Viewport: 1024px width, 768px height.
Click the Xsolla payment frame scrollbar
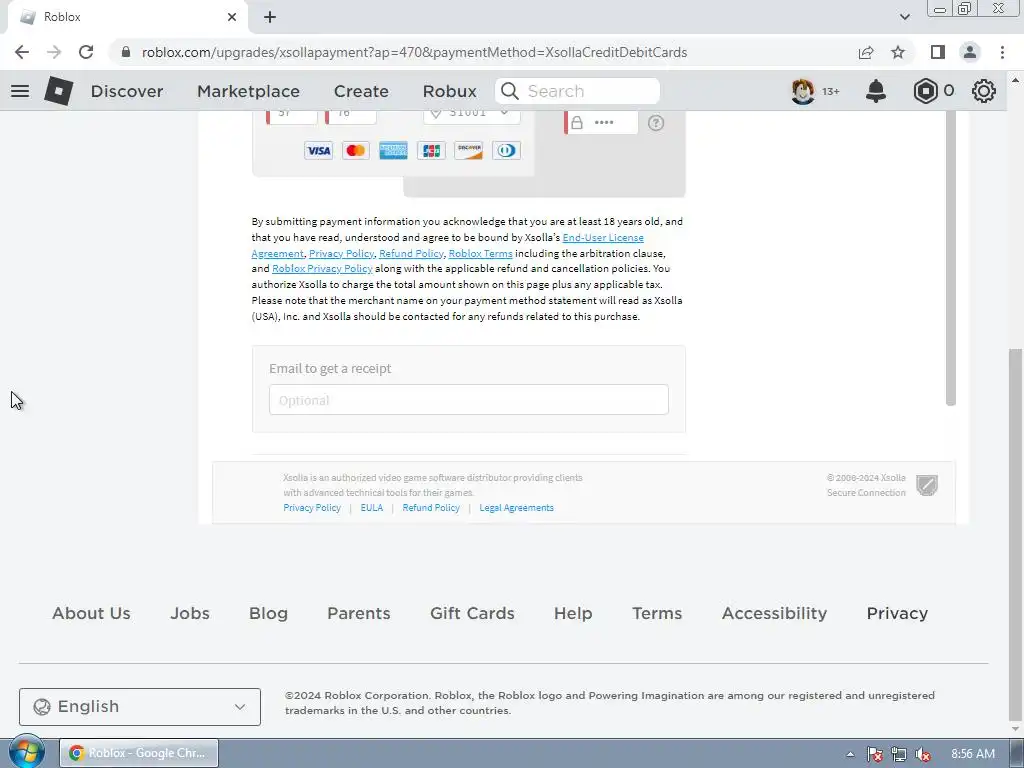tap(951, 258)
